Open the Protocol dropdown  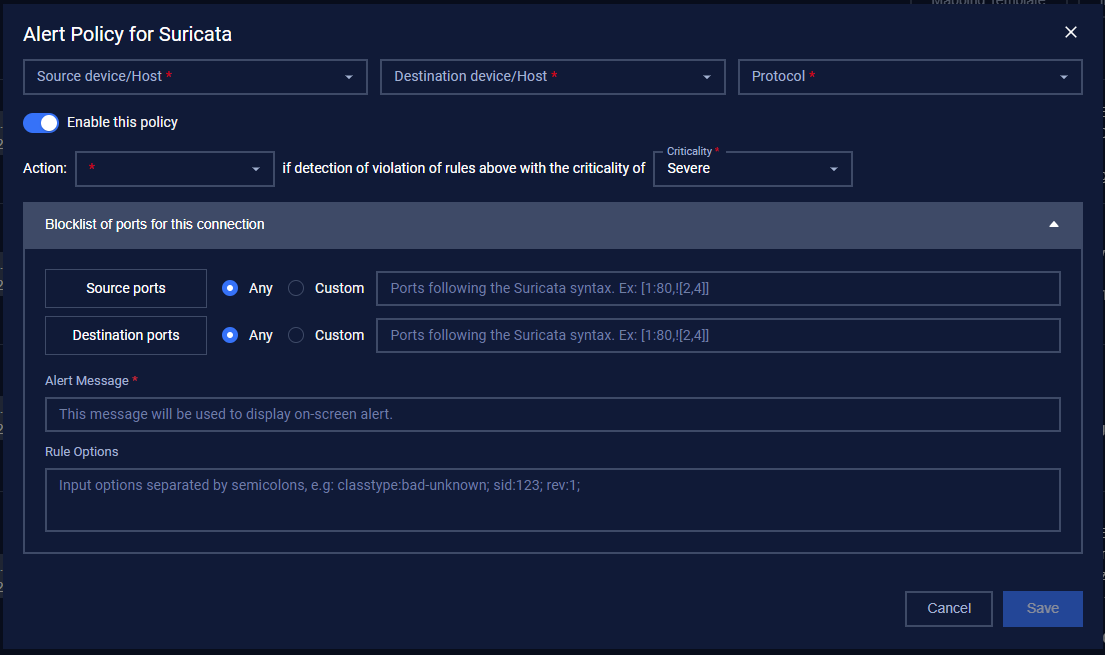(x=910, y=77)
